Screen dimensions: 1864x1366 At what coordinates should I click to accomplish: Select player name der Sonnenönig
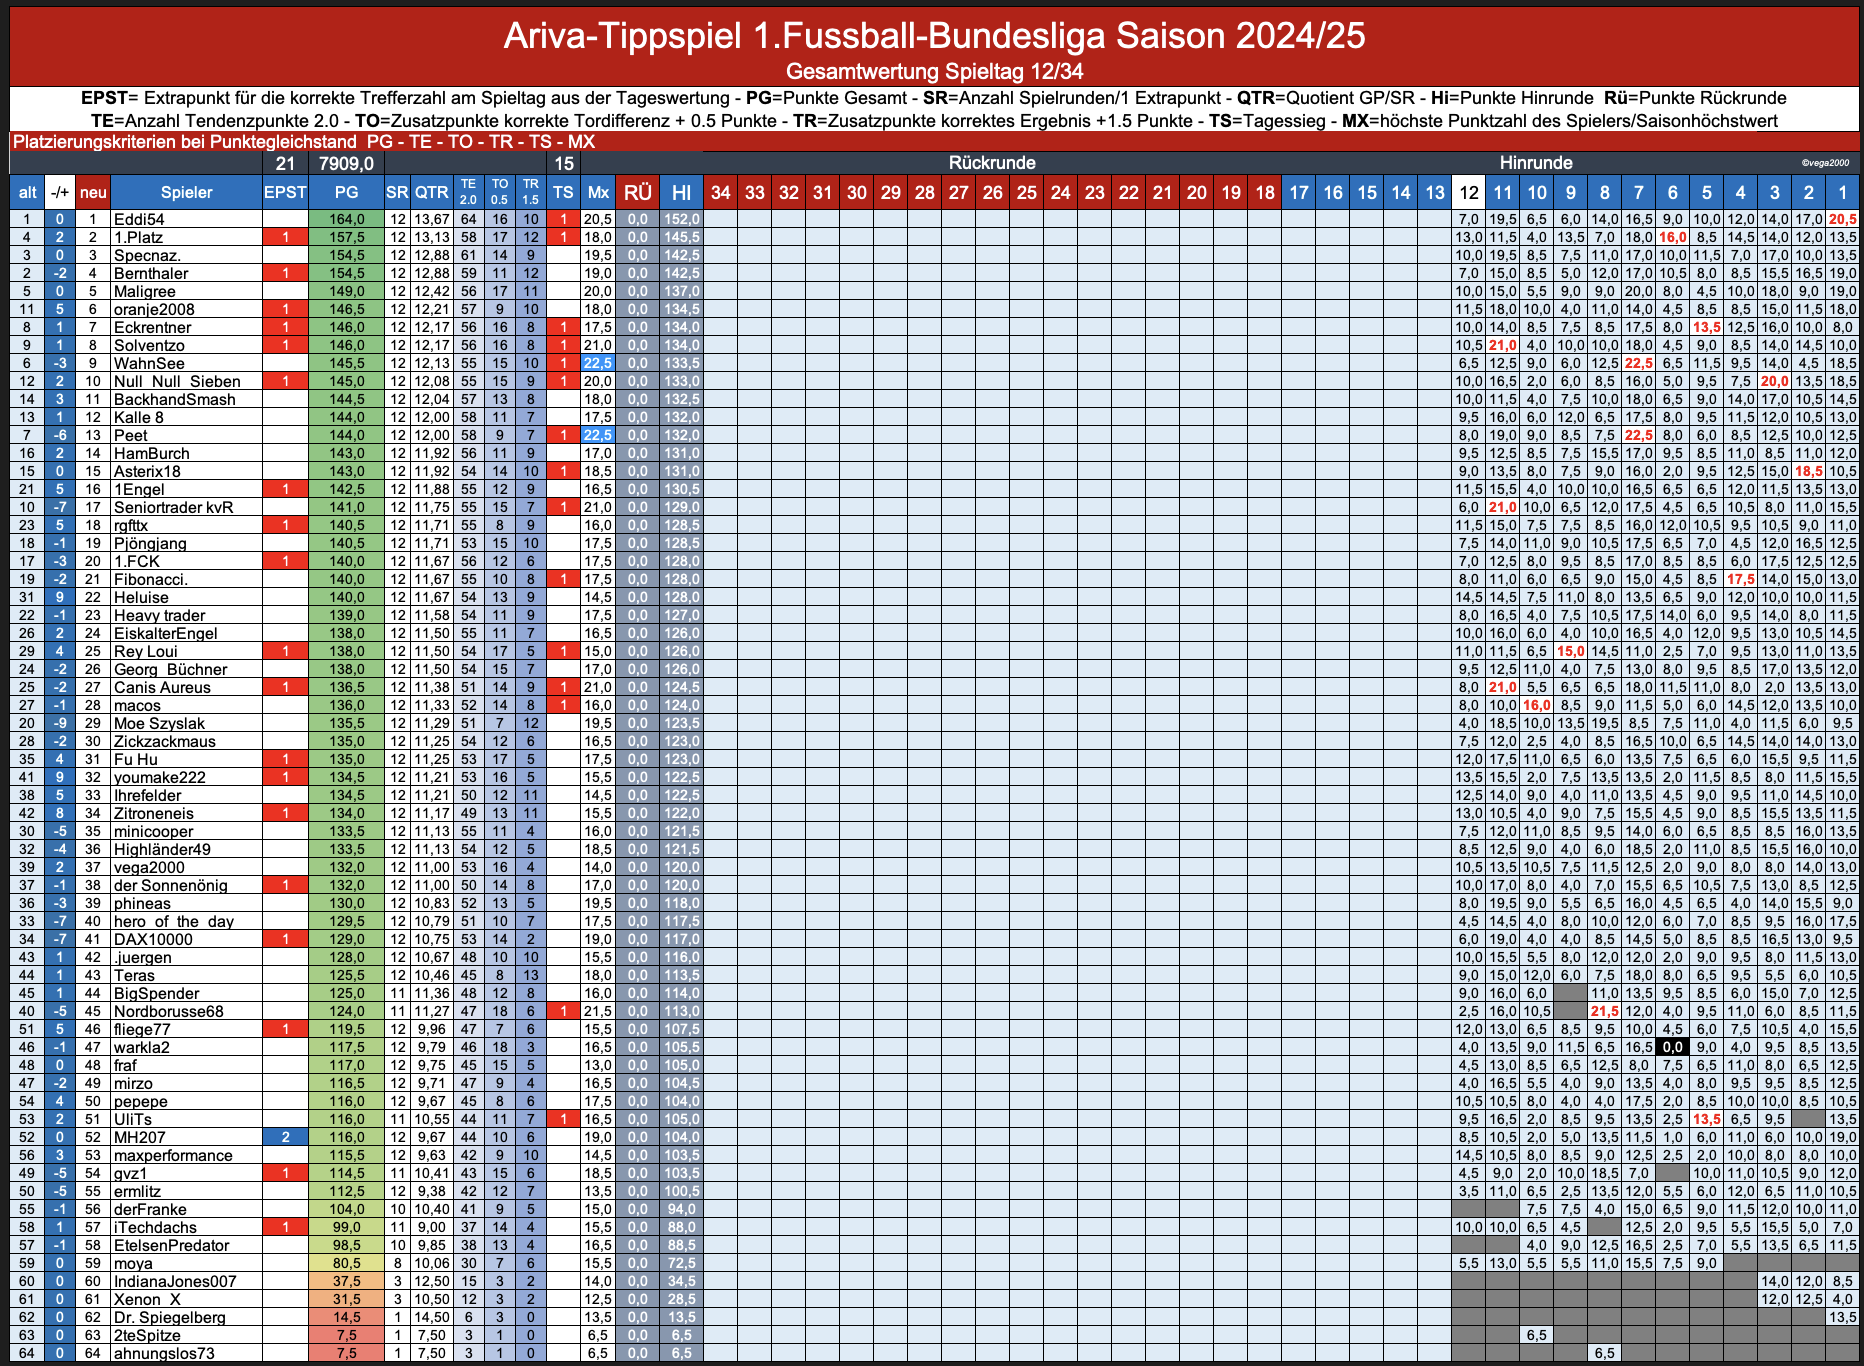pyautogui.click(x=171, y=885)
